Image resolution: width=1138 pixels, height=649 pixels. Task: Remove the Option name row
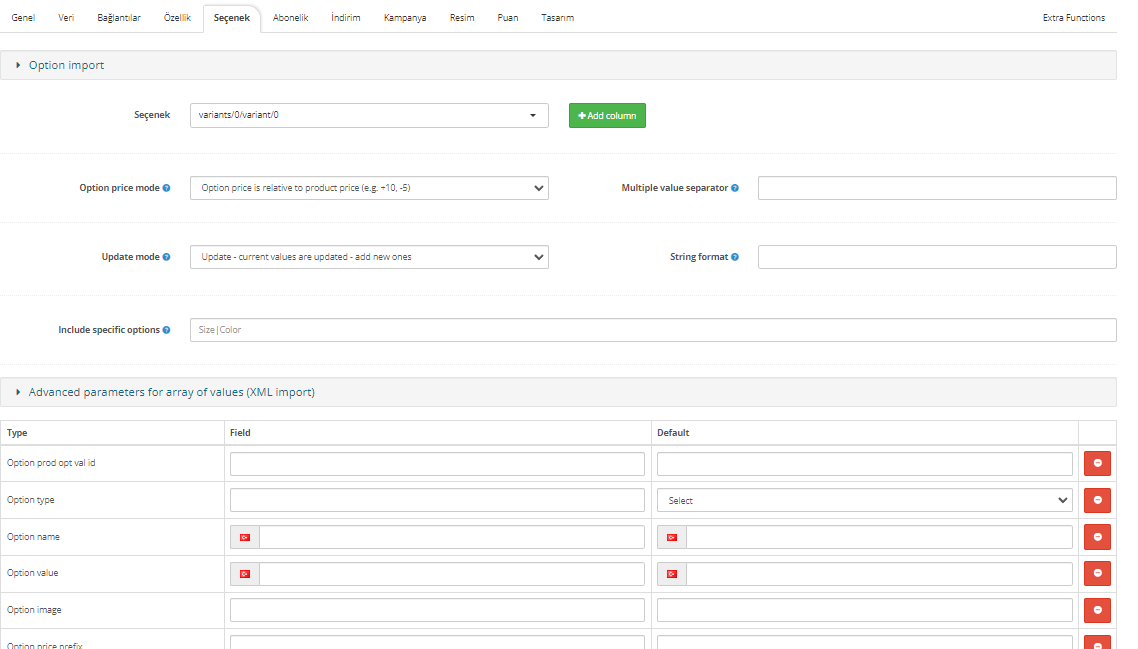1097,537
